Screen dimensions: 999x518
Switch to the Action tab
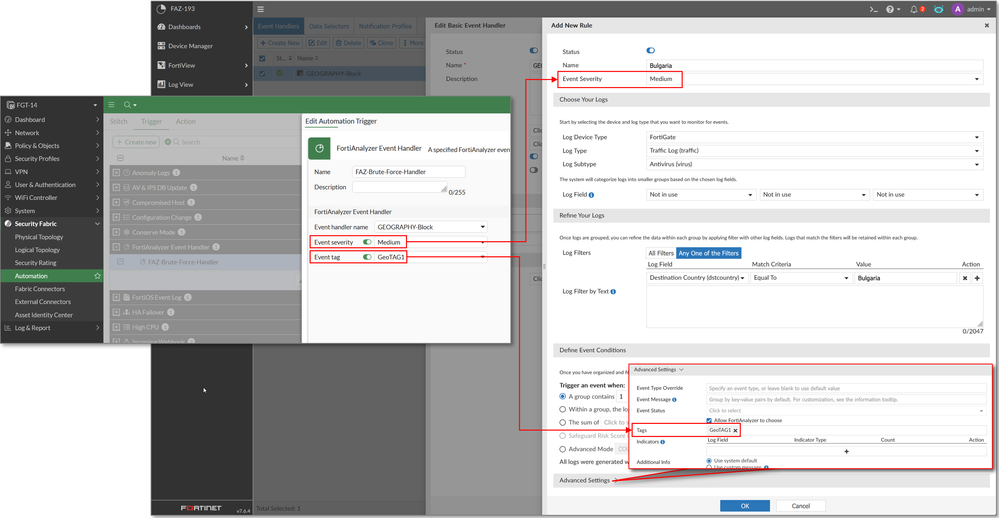pyautogui.click(x=185, y=122)
